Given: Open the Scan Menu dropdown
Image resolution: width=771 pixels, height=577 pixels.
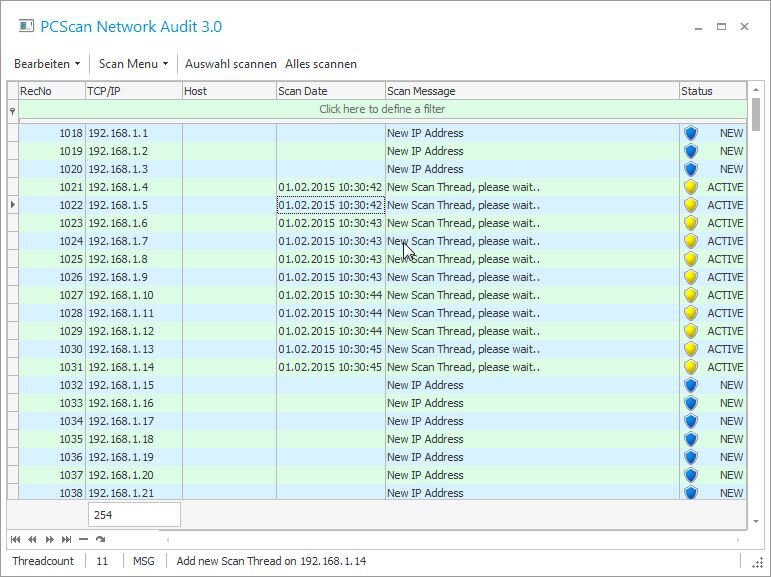Looking at the screenshot, I should coord(134,64).
